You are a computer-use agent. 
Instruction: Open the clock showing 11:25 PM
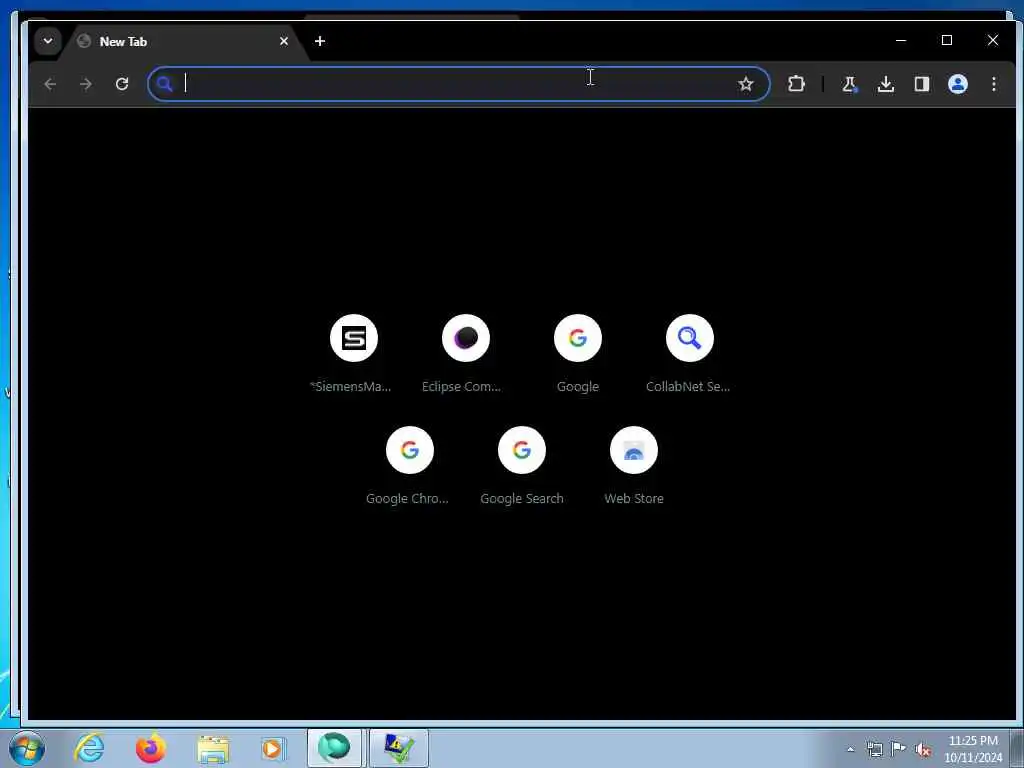point(973,749)
